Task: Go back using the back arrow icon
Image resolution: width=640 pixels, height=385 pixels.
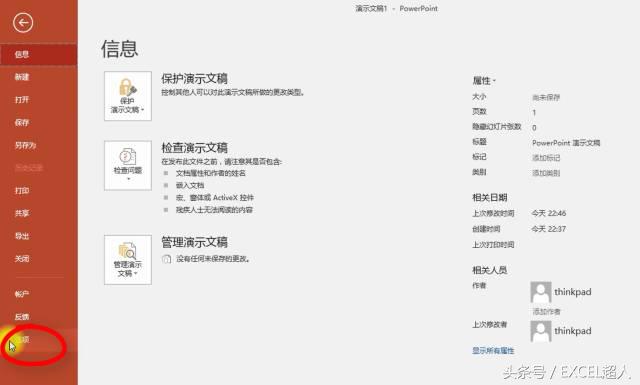Action: [x=23, y=23]
